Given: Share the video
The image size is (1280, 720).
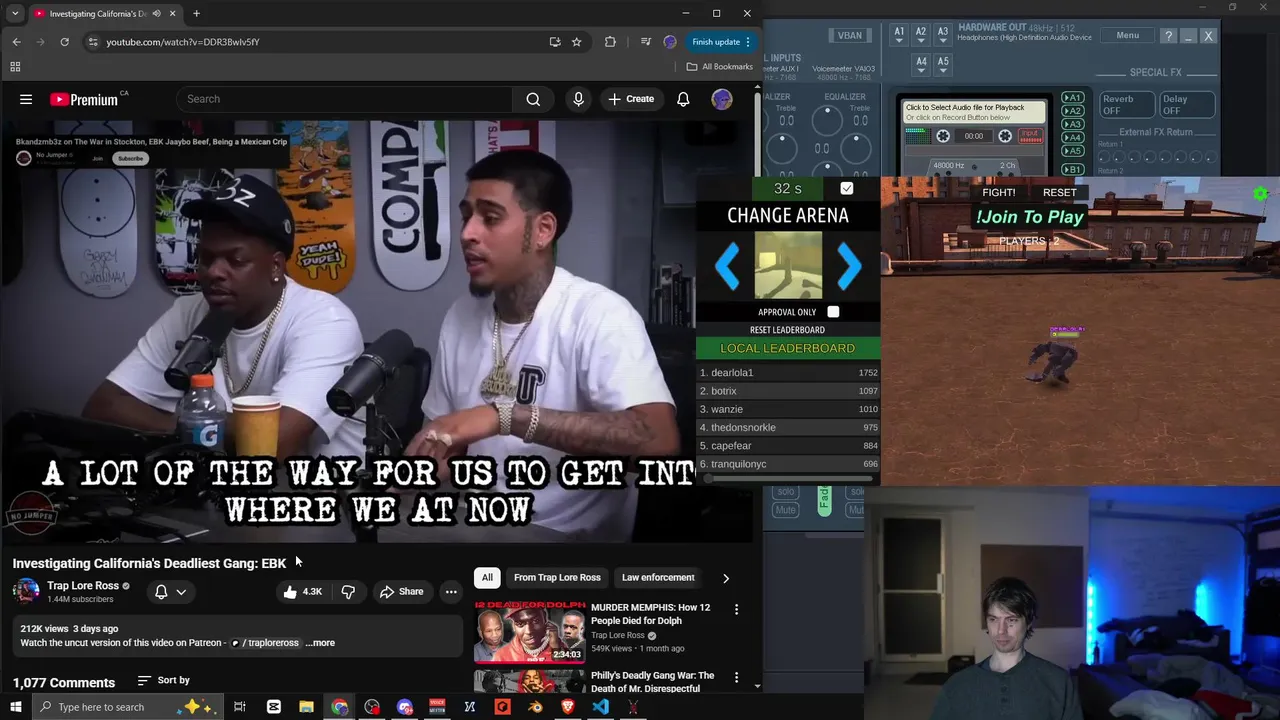Looking at the screenshot, I should 401,591.
